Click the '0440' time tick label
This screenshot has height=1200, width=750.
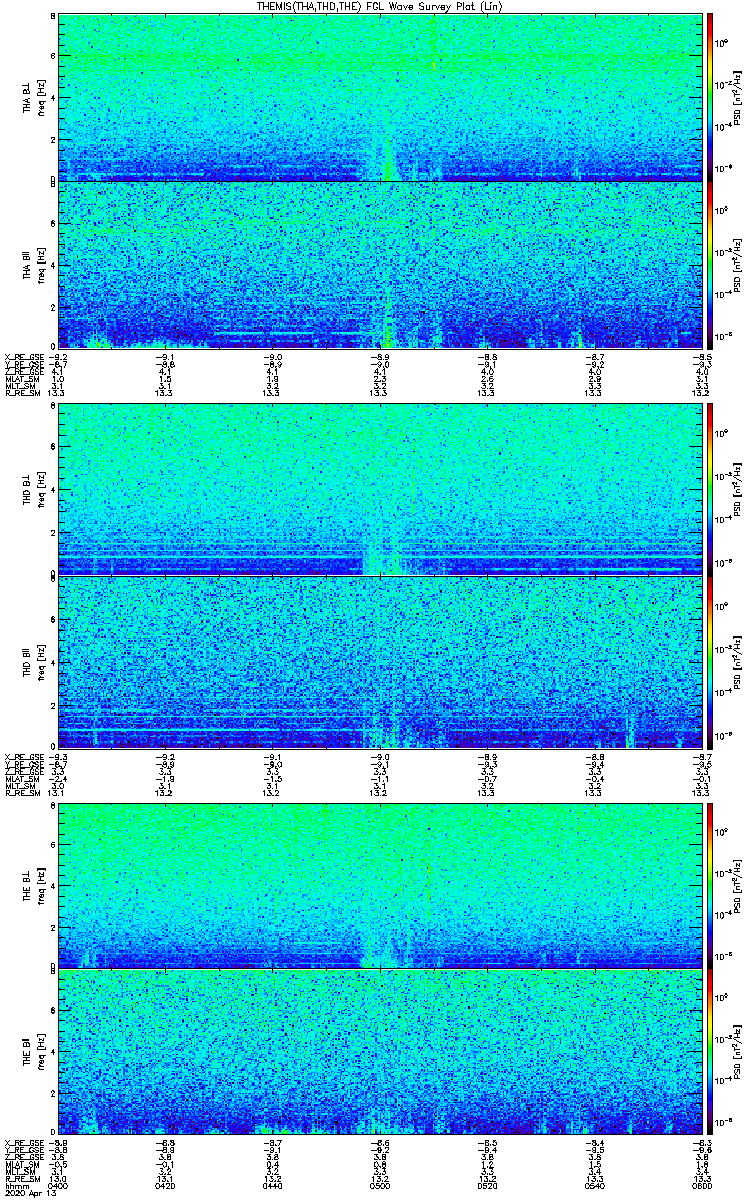(273, 1185)
